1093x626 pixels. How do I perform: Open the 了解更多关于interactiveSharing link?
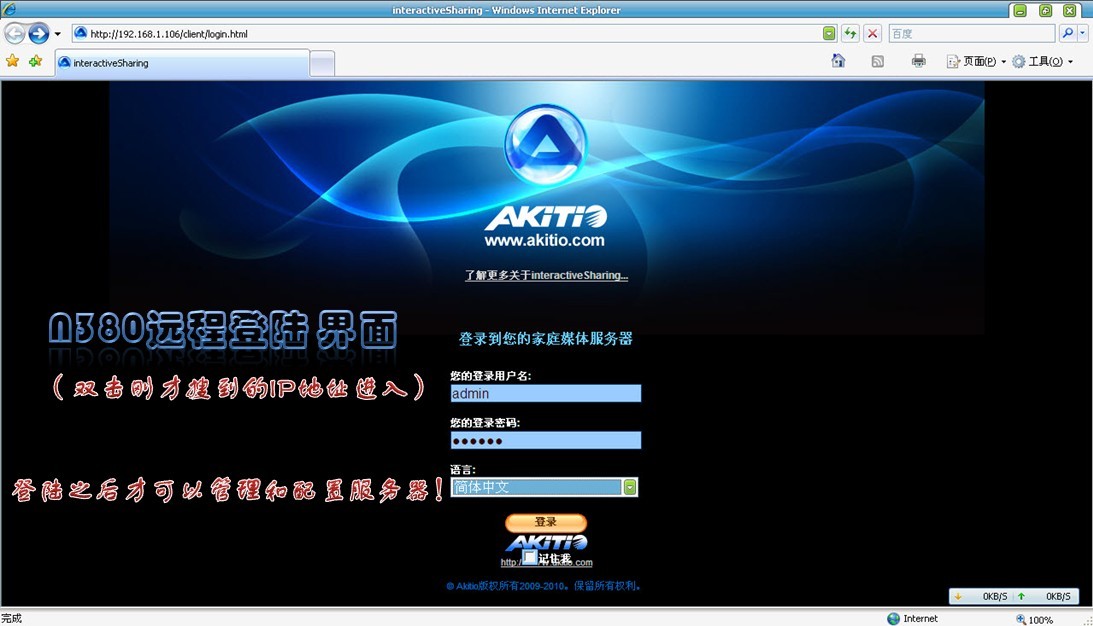click(546, 275)
